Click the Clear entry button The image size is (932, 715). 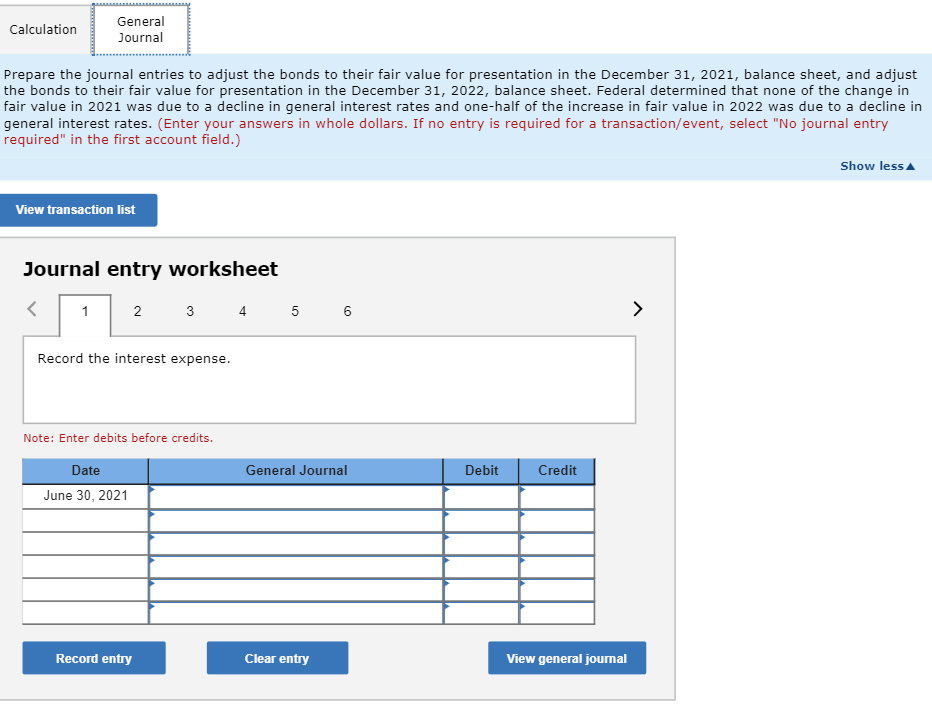(277, 658)
